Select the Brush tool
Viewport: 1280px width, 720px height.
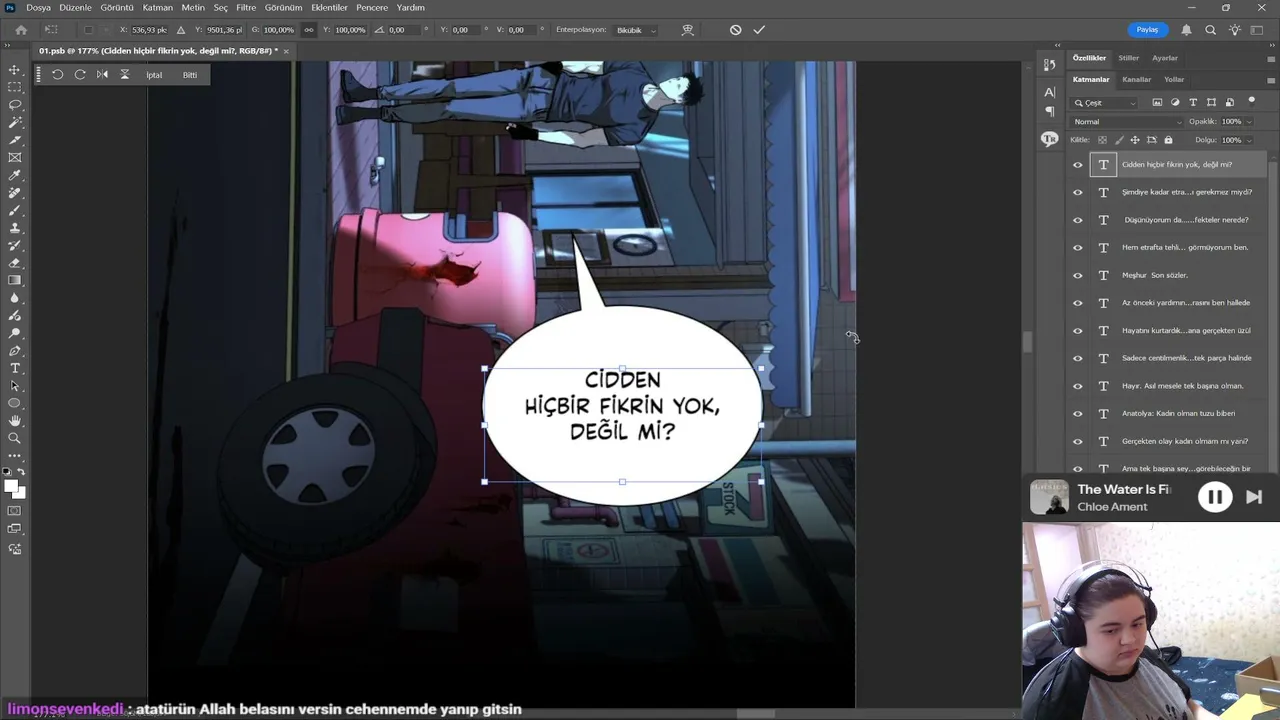[x=15, y=210]
